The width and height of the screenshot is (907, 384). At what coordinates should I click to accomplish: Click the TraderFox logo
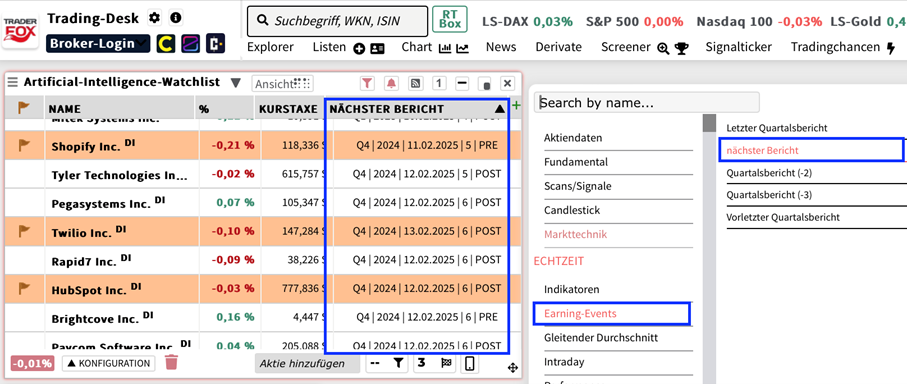21,31
